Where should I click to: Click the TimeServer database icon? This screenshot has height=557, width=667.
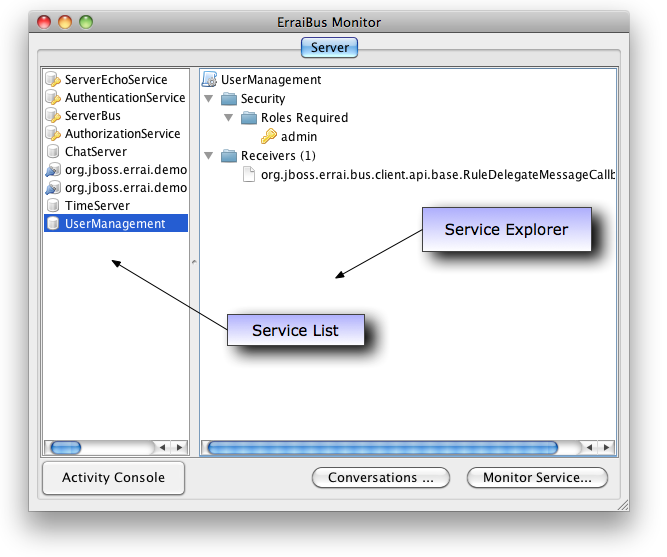pos(53,206)
